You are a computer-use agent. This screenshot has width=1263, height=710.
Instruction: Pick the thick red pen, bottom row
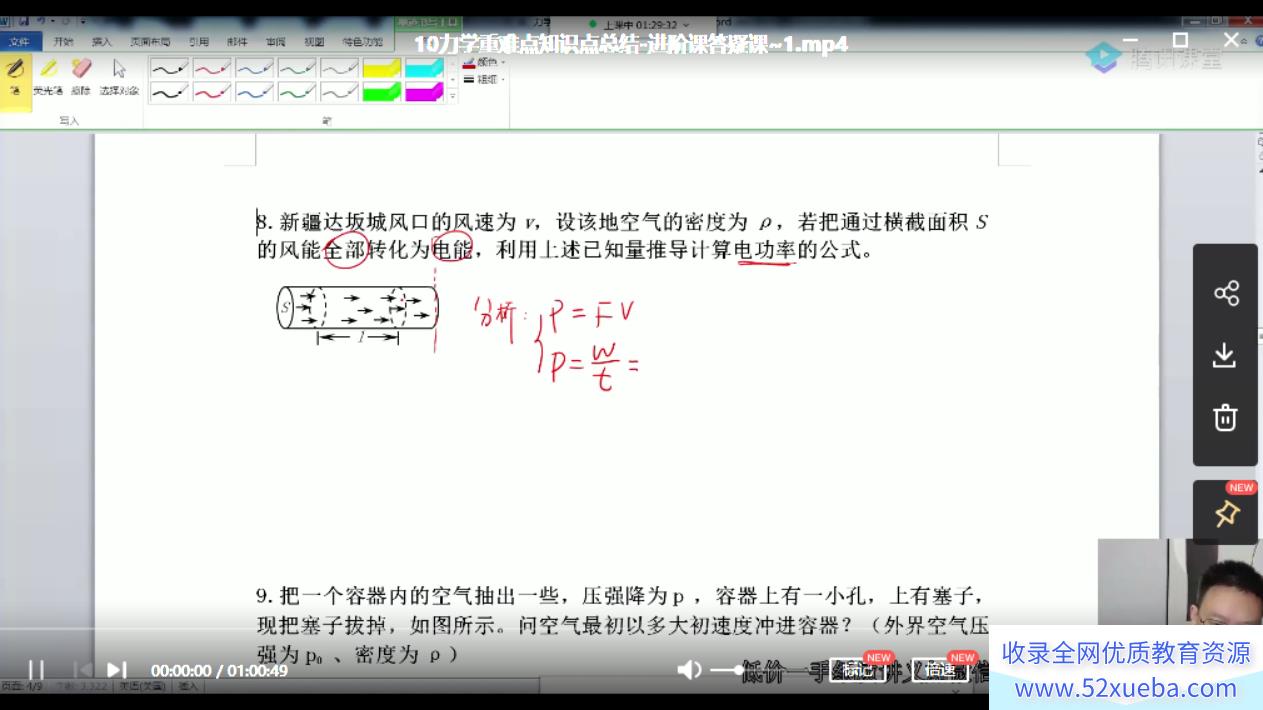point(212,91)
